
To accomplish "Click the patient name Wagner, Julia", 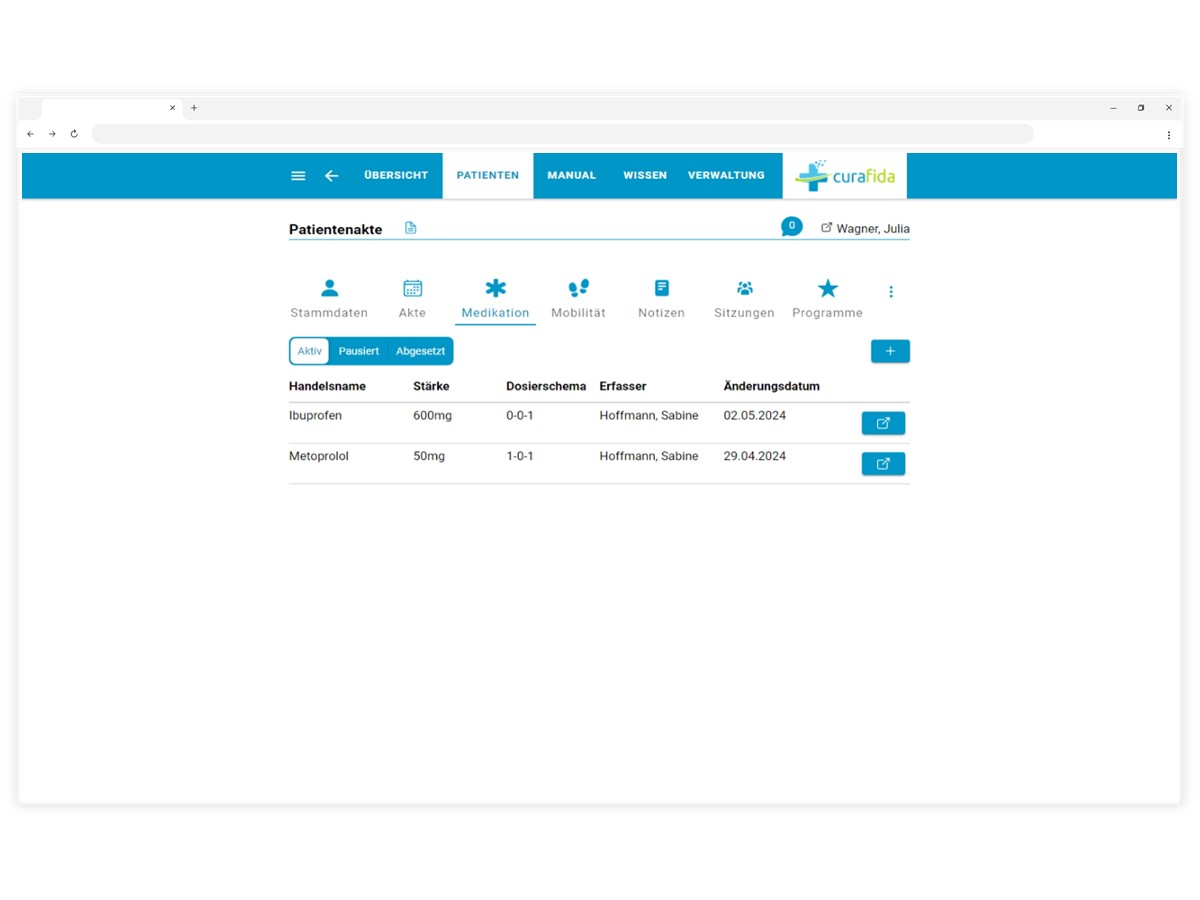I will [873, 229].
